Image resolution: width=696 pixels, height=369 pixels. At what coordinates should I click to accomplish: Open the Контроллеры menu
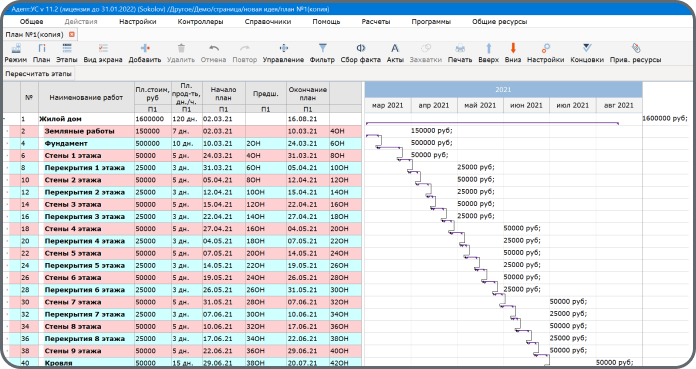(200, 21)
